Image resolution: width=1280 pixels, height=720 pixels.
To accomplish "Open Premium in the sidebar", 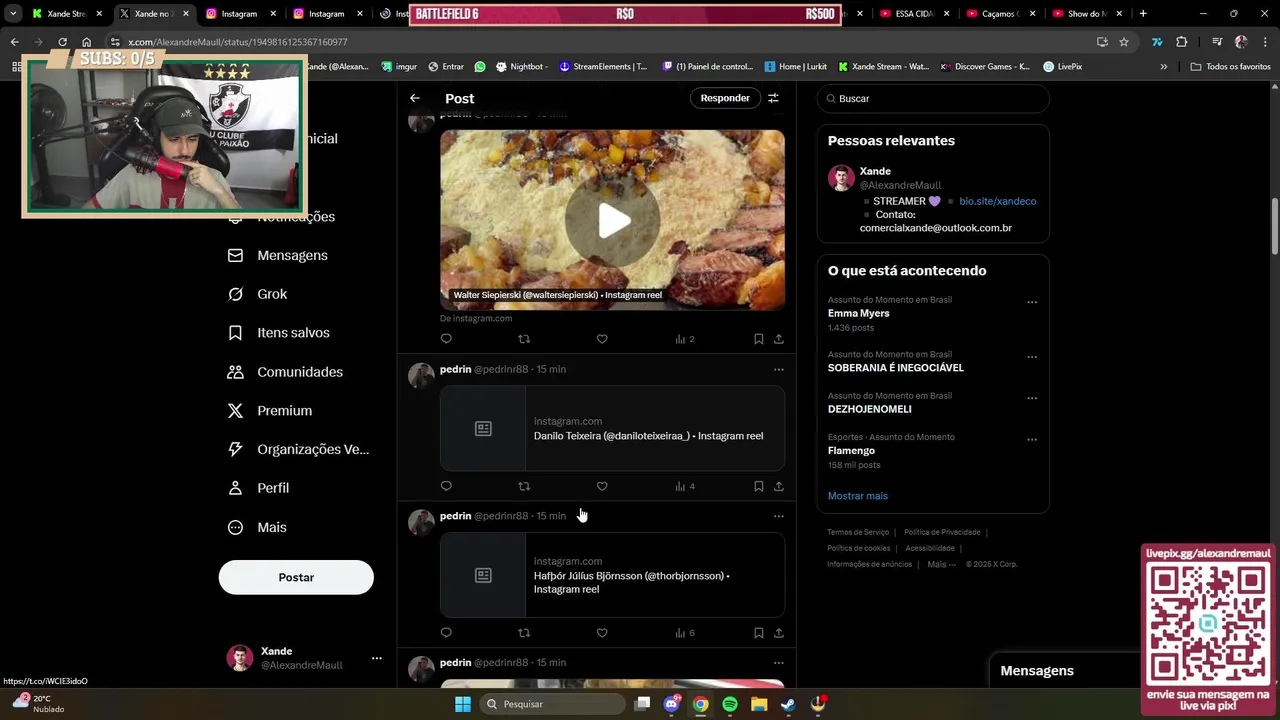I will (270, 411).
